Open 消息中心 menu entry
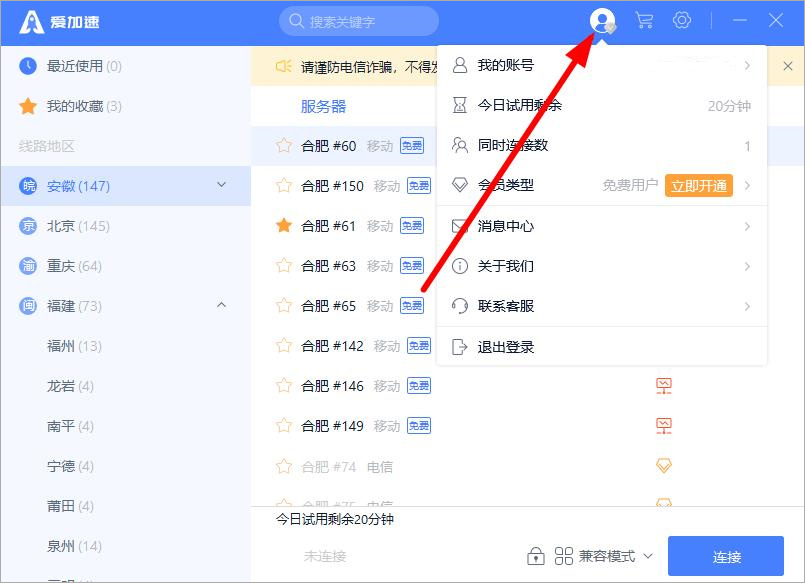805x583 pixels. (x=602, y=226)
